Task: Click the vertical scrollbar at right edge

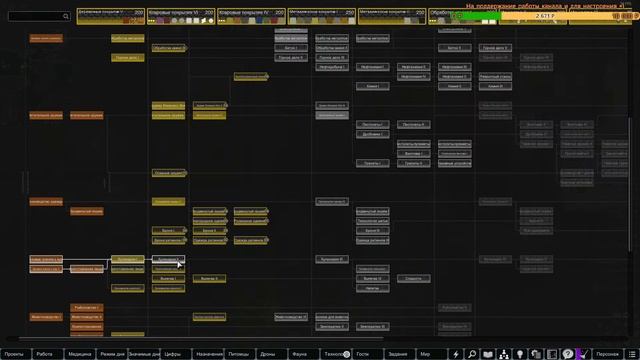Action: [x=630, y=184]
